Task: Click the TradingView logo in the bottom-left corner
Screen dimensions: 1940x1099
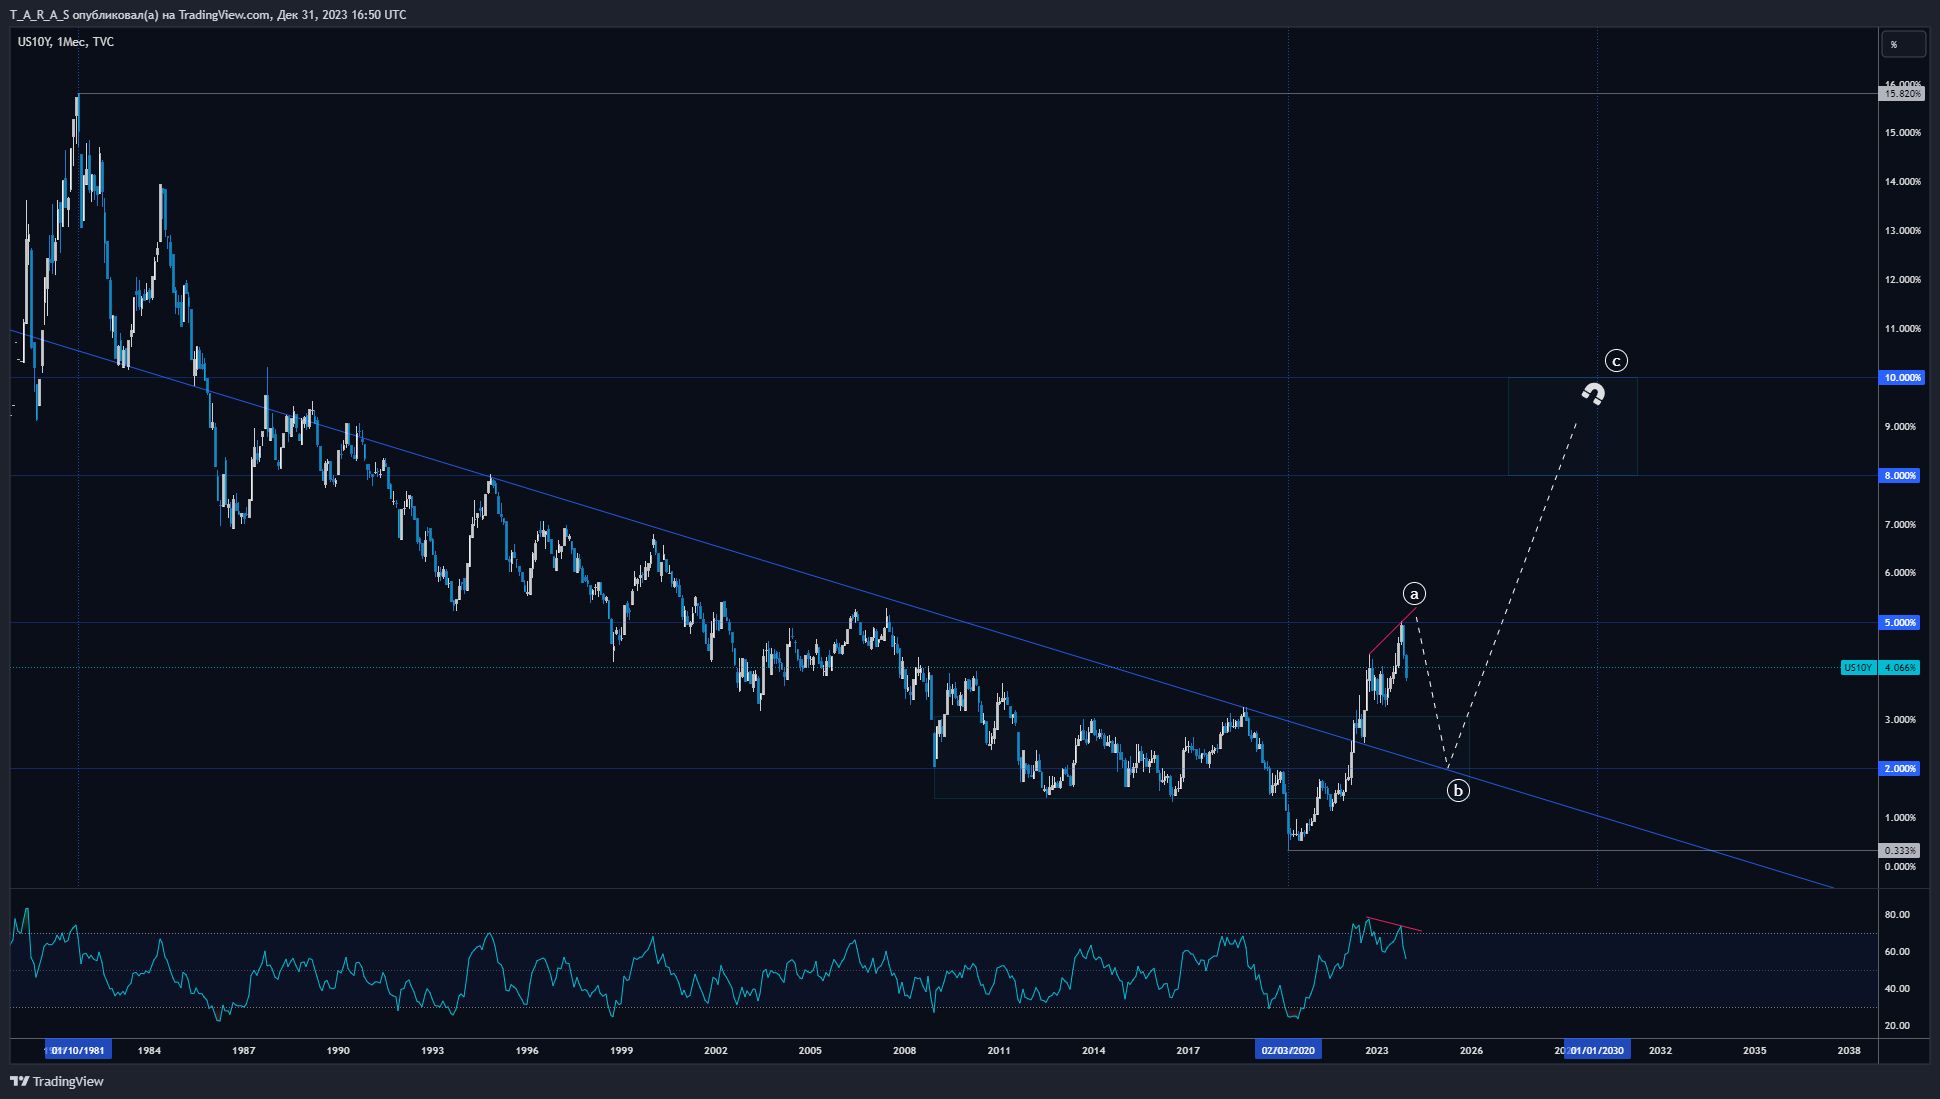Action: tap(57, 1081)
